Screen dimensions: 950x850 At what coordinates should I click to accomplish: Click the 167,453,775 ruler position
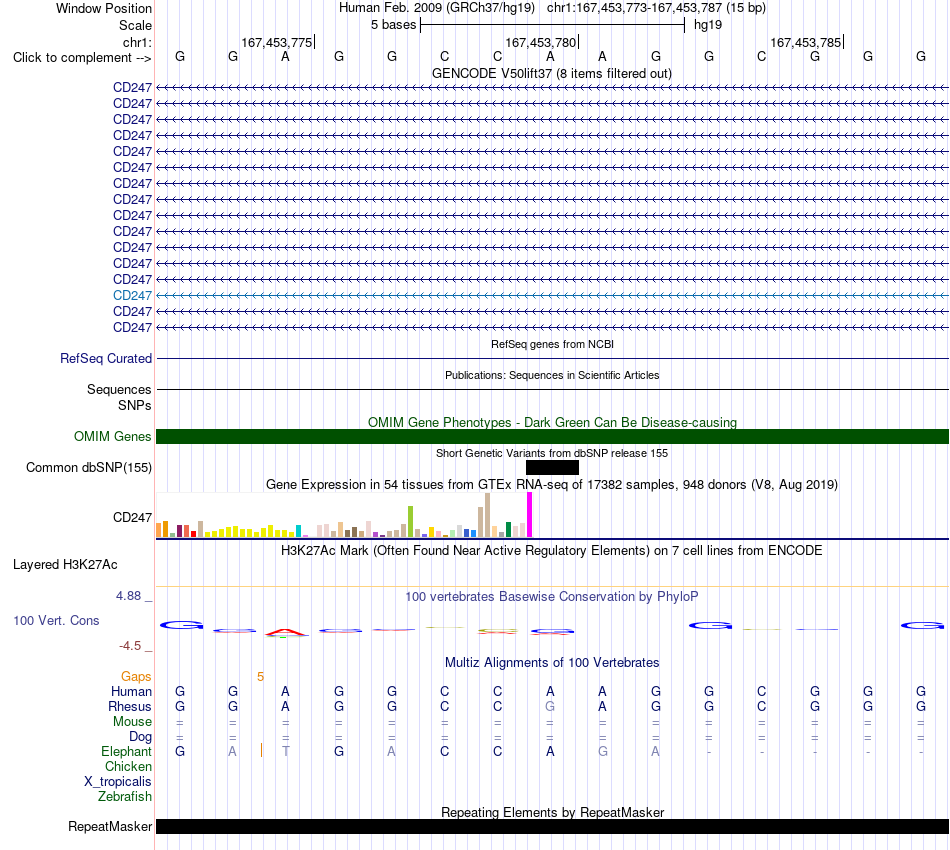(x=277, y=42)
